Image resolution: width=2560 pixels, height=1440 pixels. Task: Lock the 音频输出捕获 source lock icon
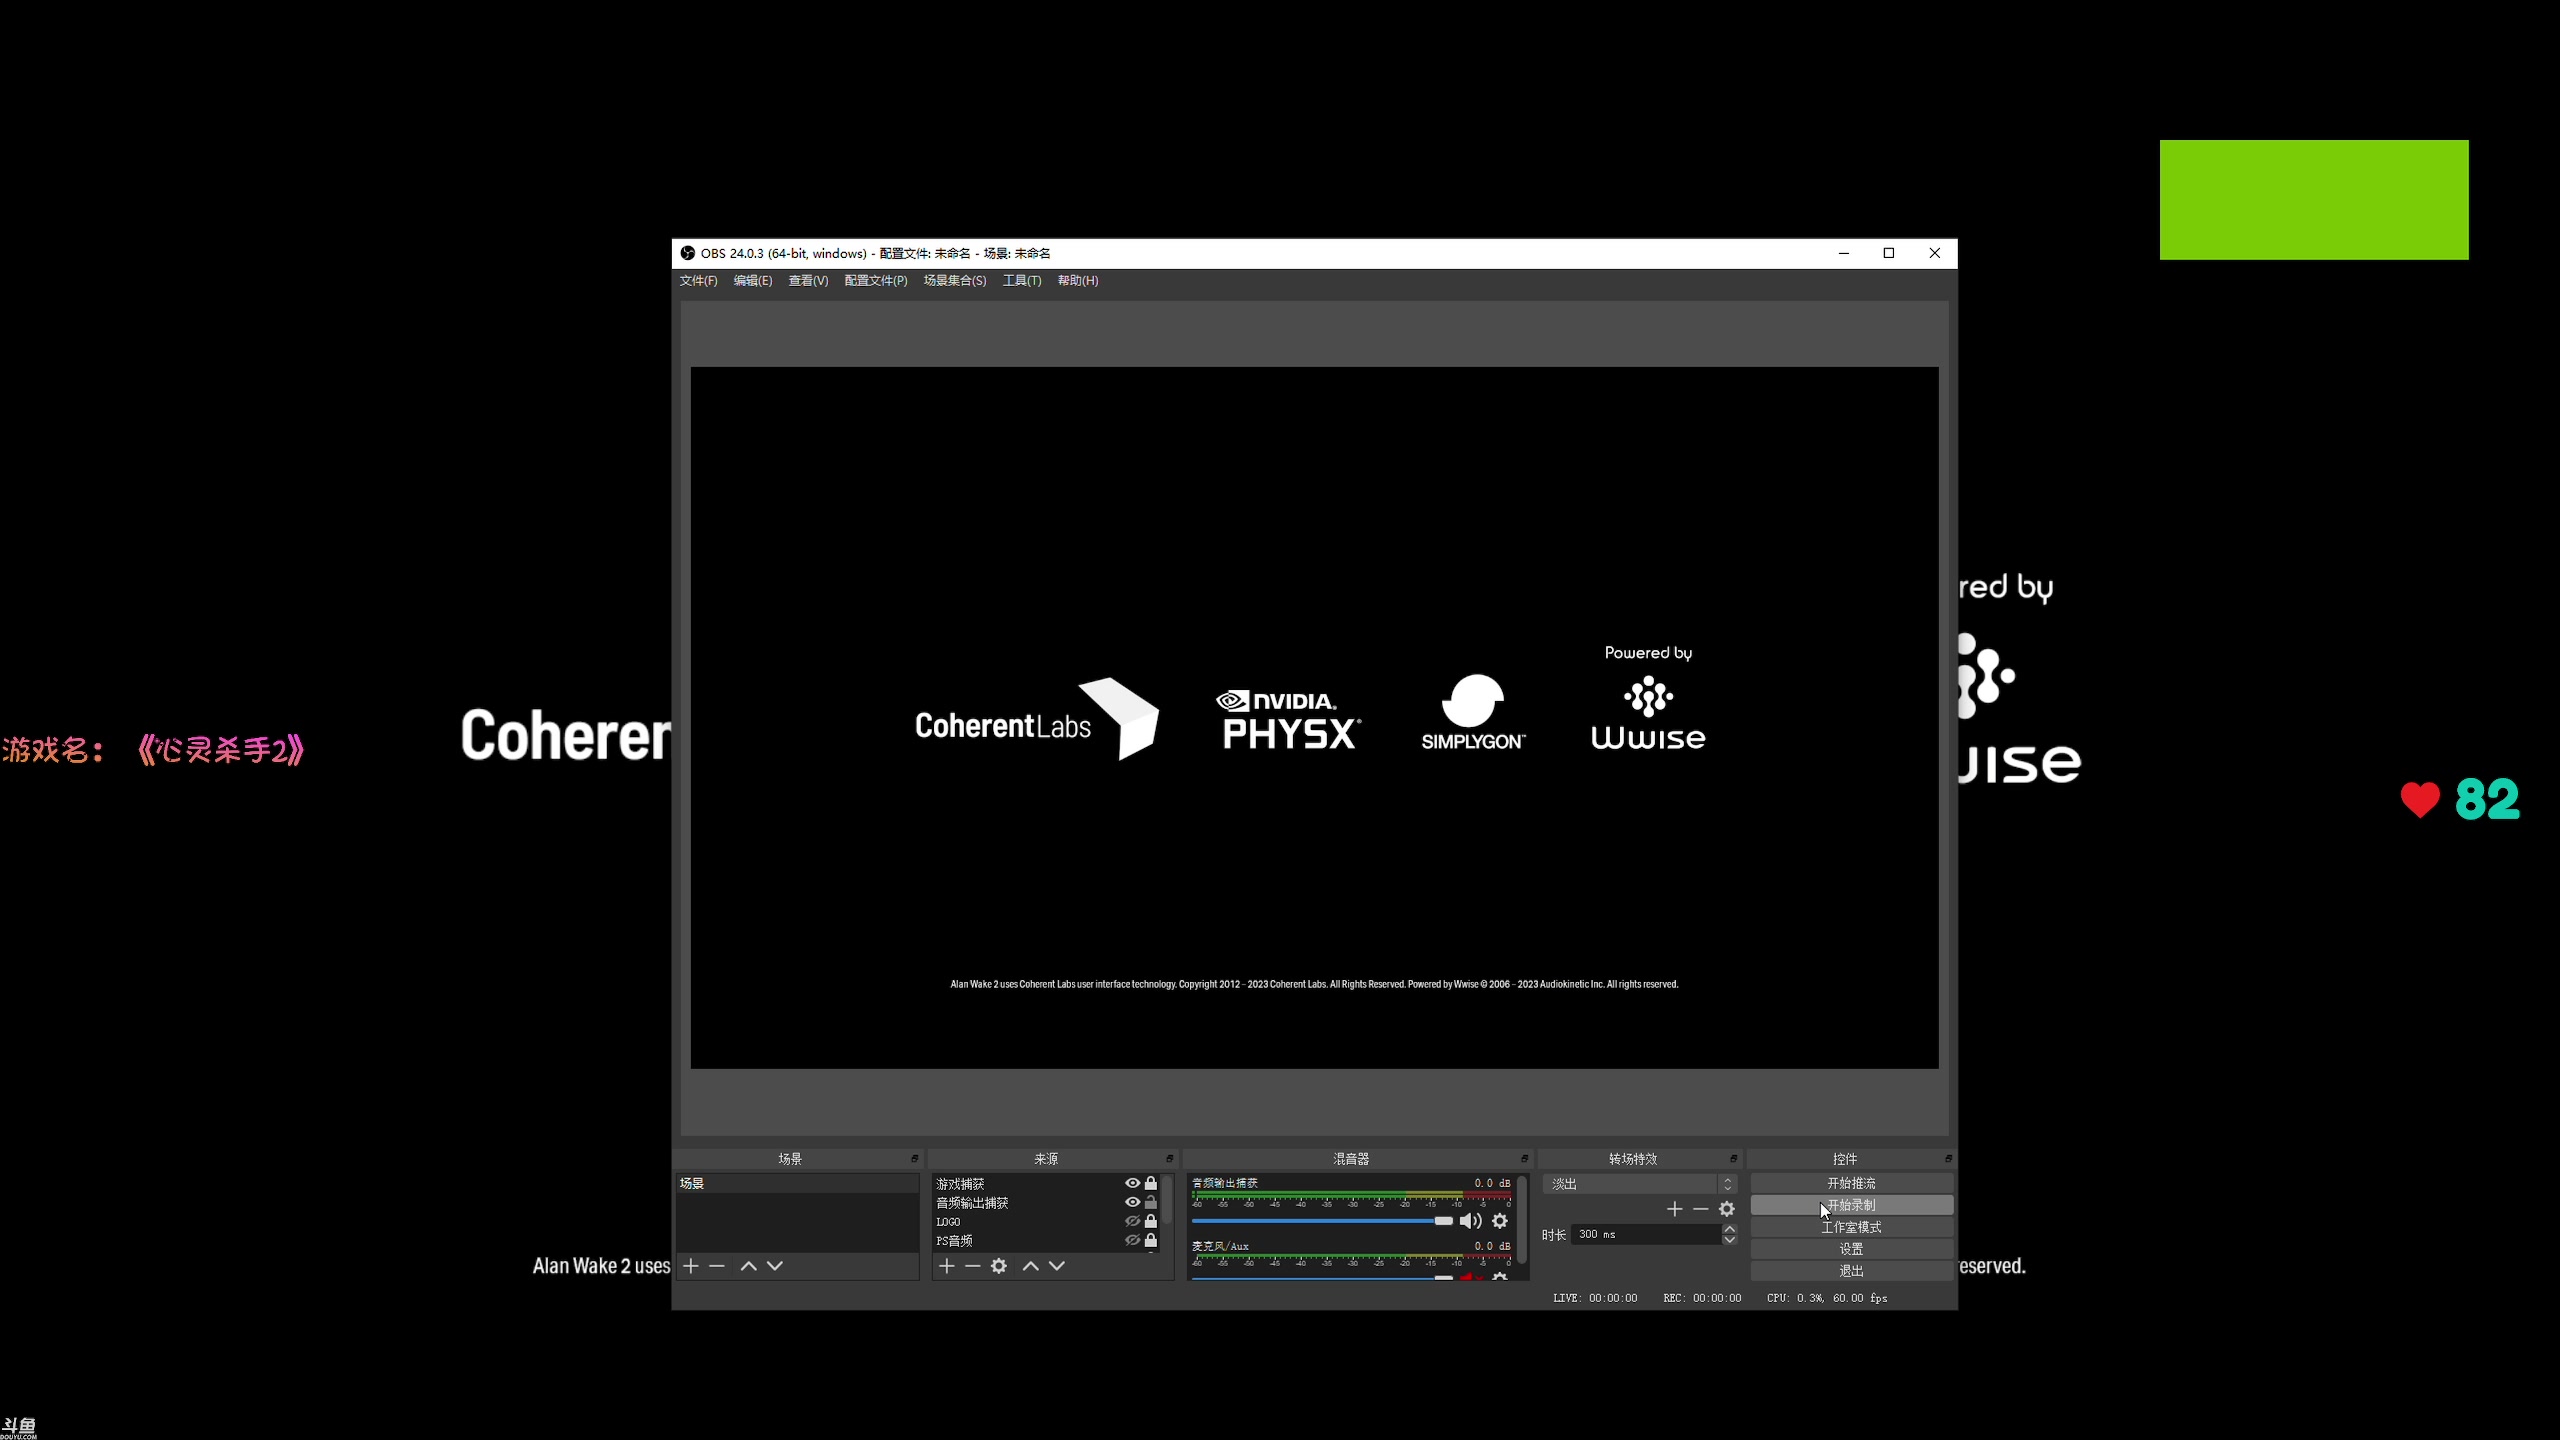[x=1151, y=1202]
